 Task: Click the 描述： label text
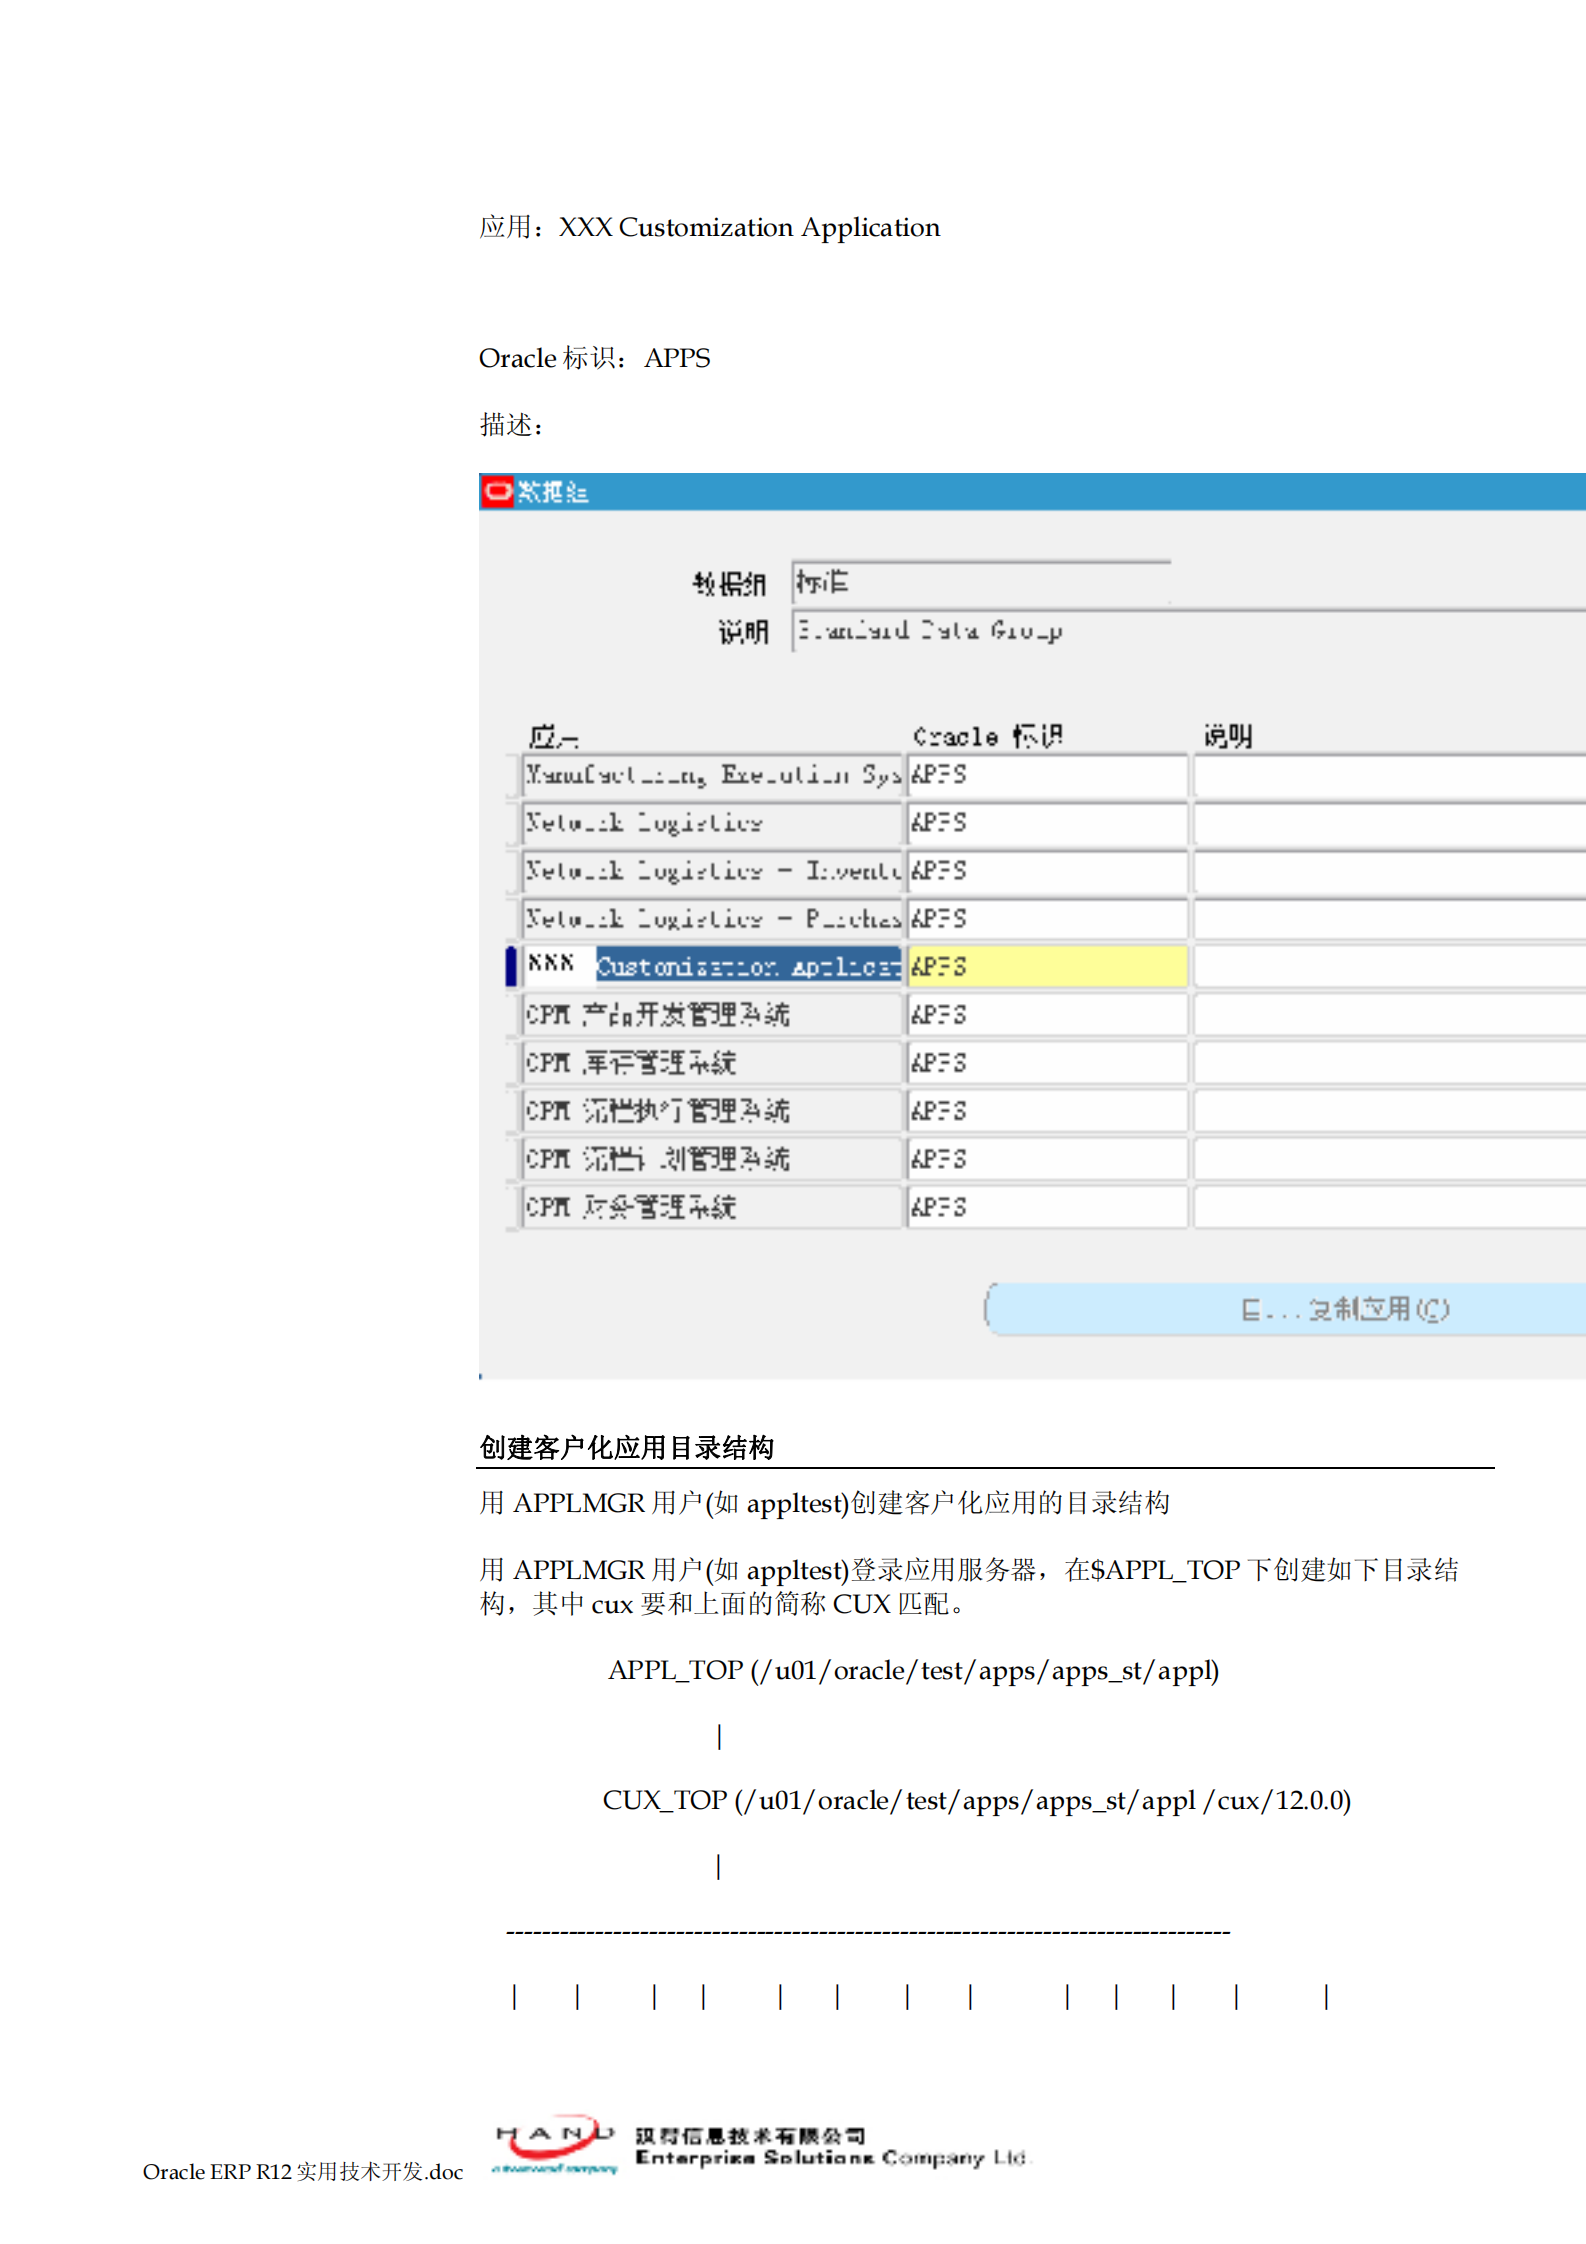pos(511,426)
